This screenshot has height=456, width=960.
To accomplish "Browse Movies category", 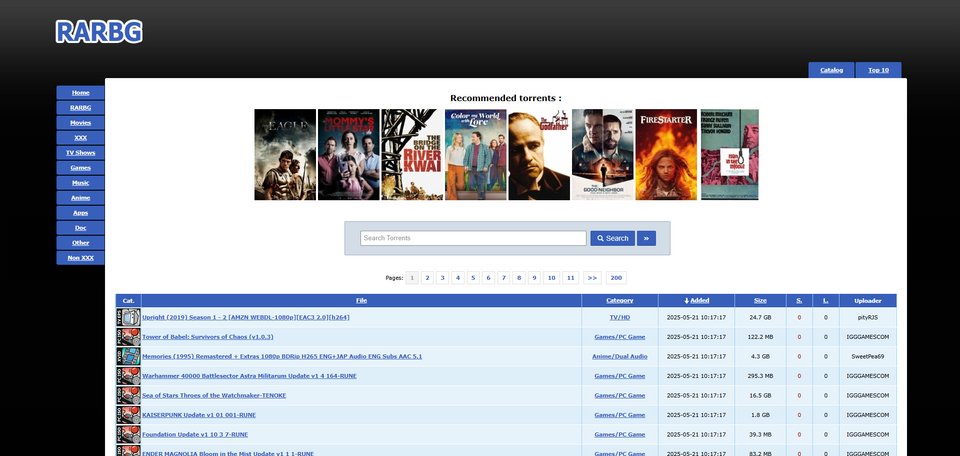I will click(80, 122).
